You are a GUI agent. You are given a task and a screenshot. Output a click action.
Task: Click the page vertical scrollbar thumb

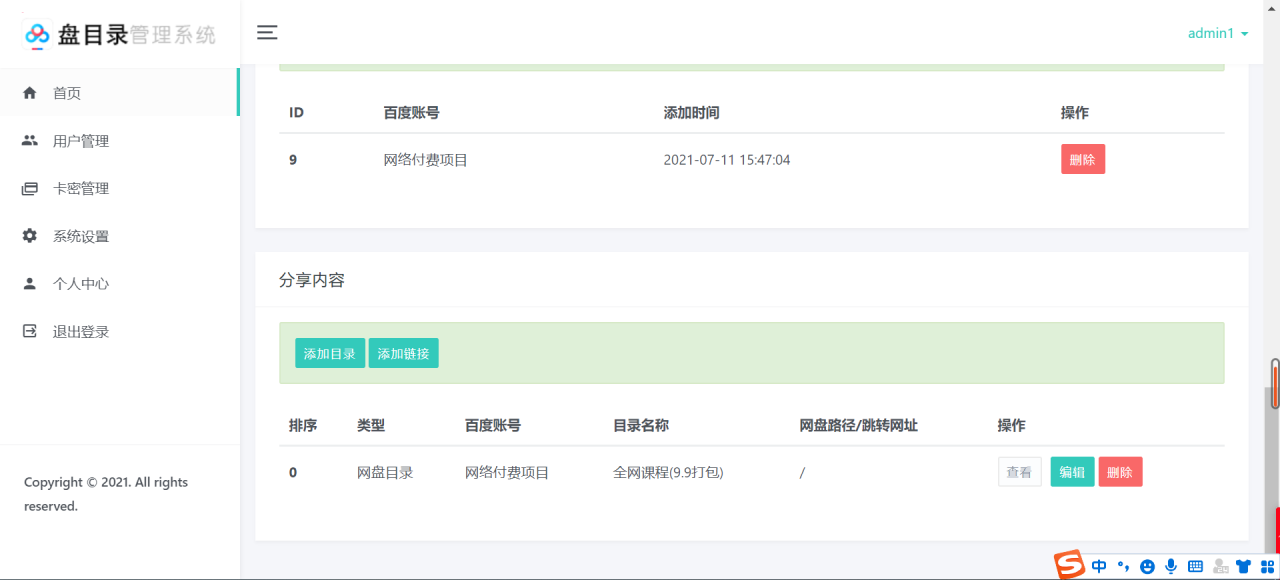1275,384
